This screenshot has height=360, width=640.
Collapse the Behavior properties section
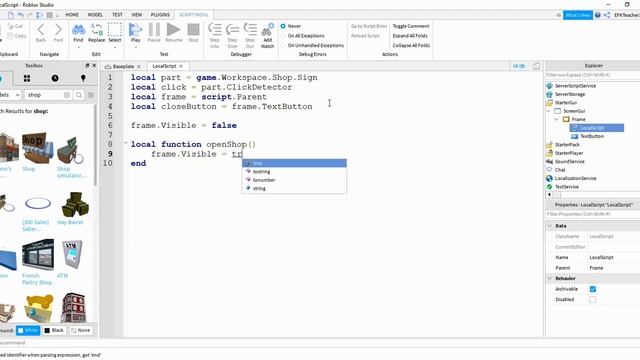pyautogui.click(x=550, y=278)
